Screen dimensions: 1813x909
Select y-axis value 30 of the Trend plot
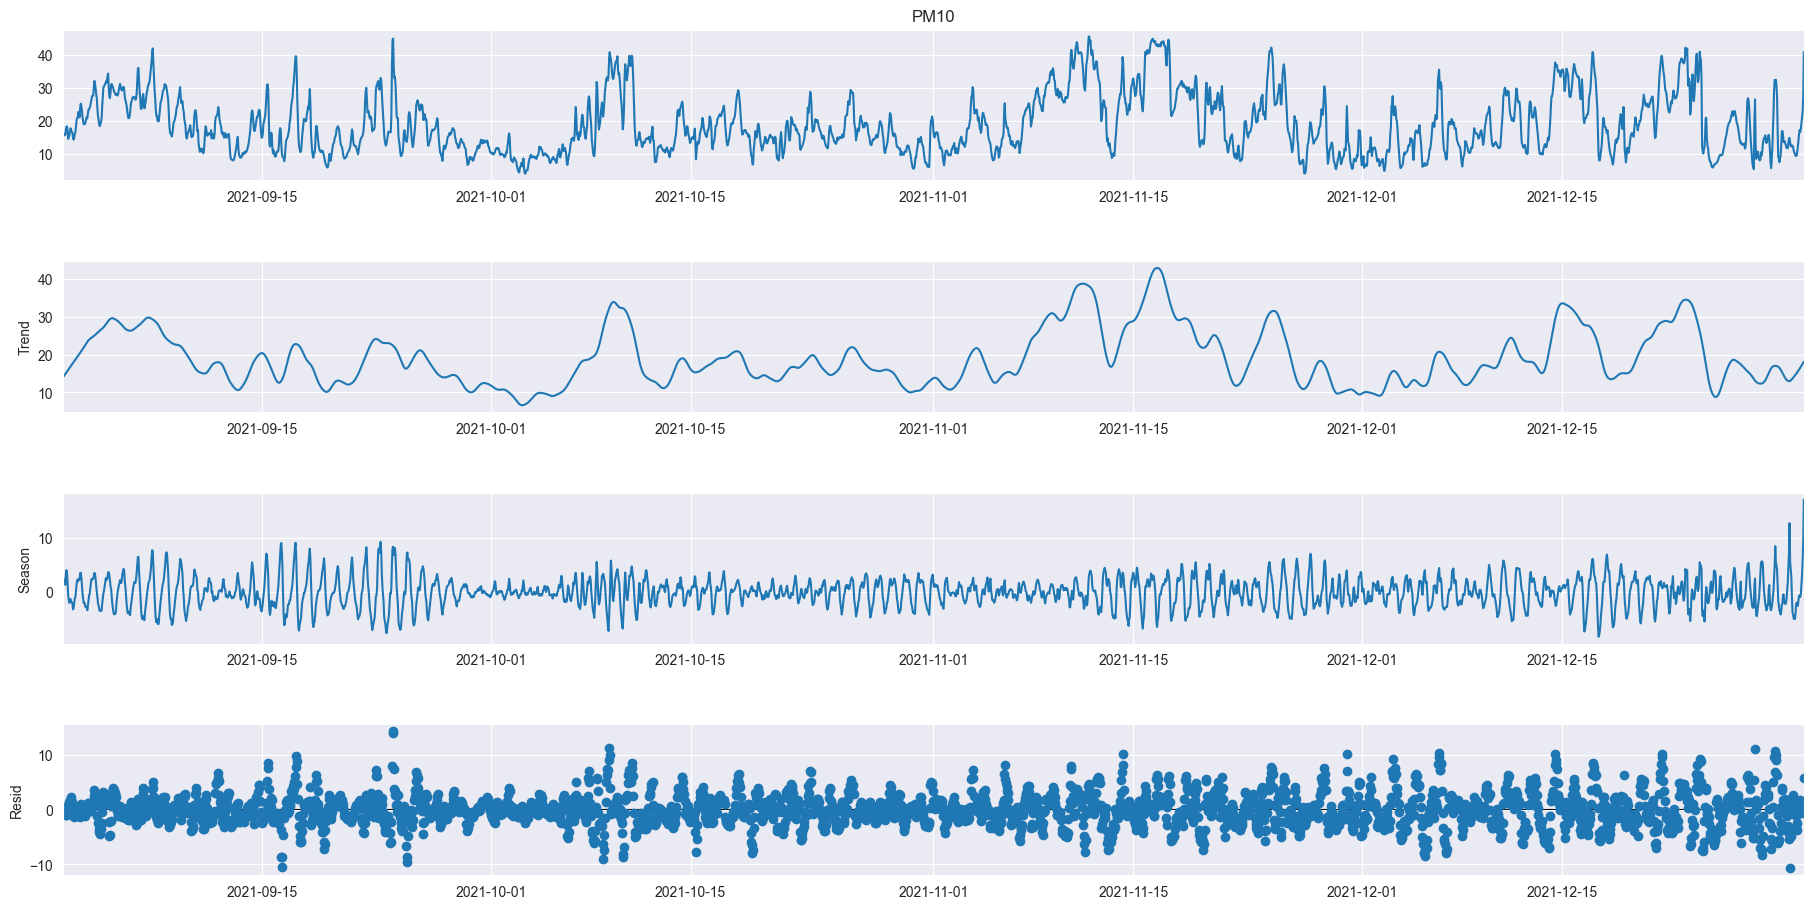(x=45, y=318)
